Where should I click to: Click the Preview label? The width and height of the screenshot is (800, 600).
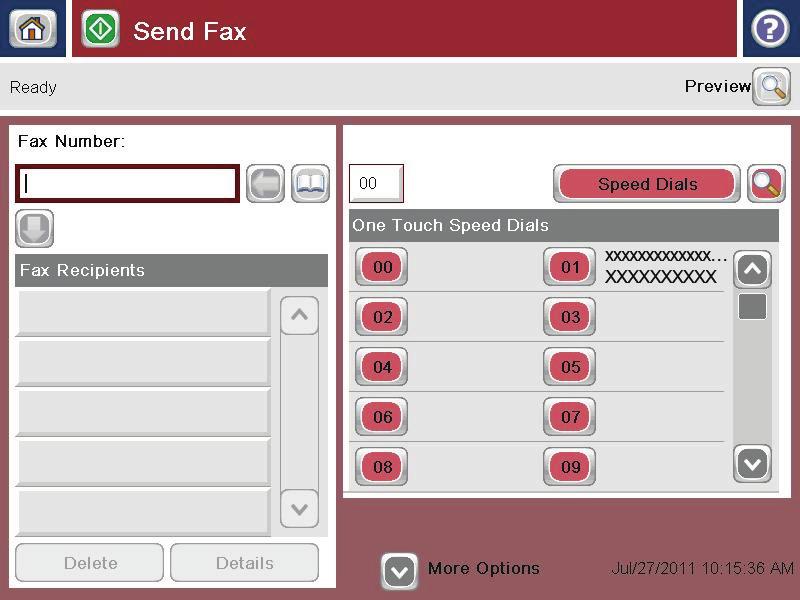[x=718, y=86]
